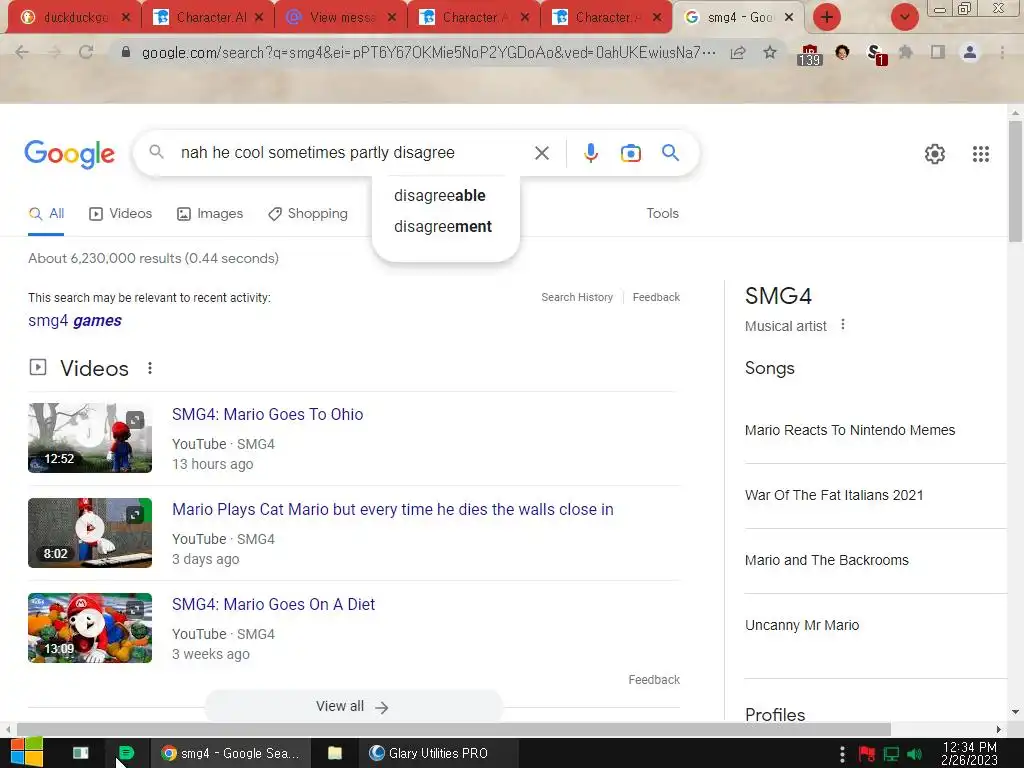The width and height of the screenshot is (1024, 768).
Task: Open the network monitor tray icon
Action: click(891, 754)
